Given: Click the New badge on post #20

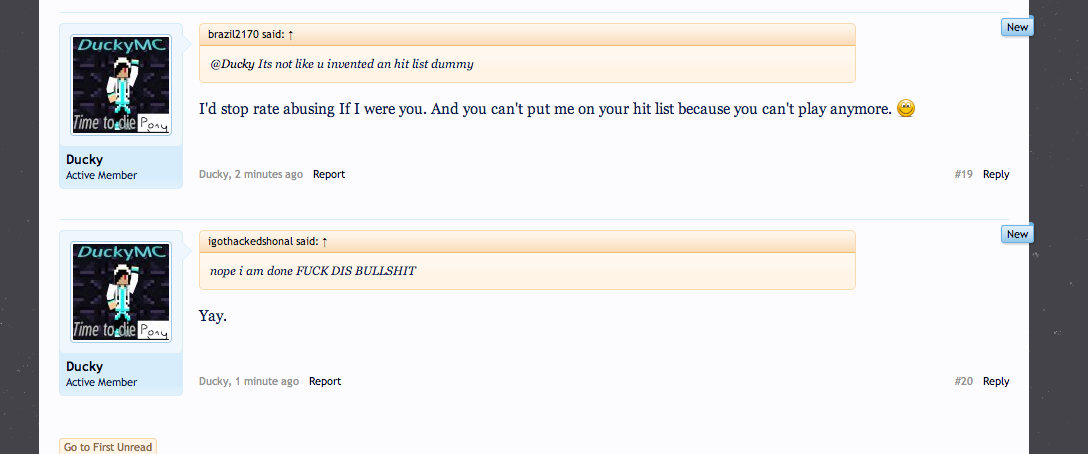Looking at the screenshot, I should pos(1017,234).
